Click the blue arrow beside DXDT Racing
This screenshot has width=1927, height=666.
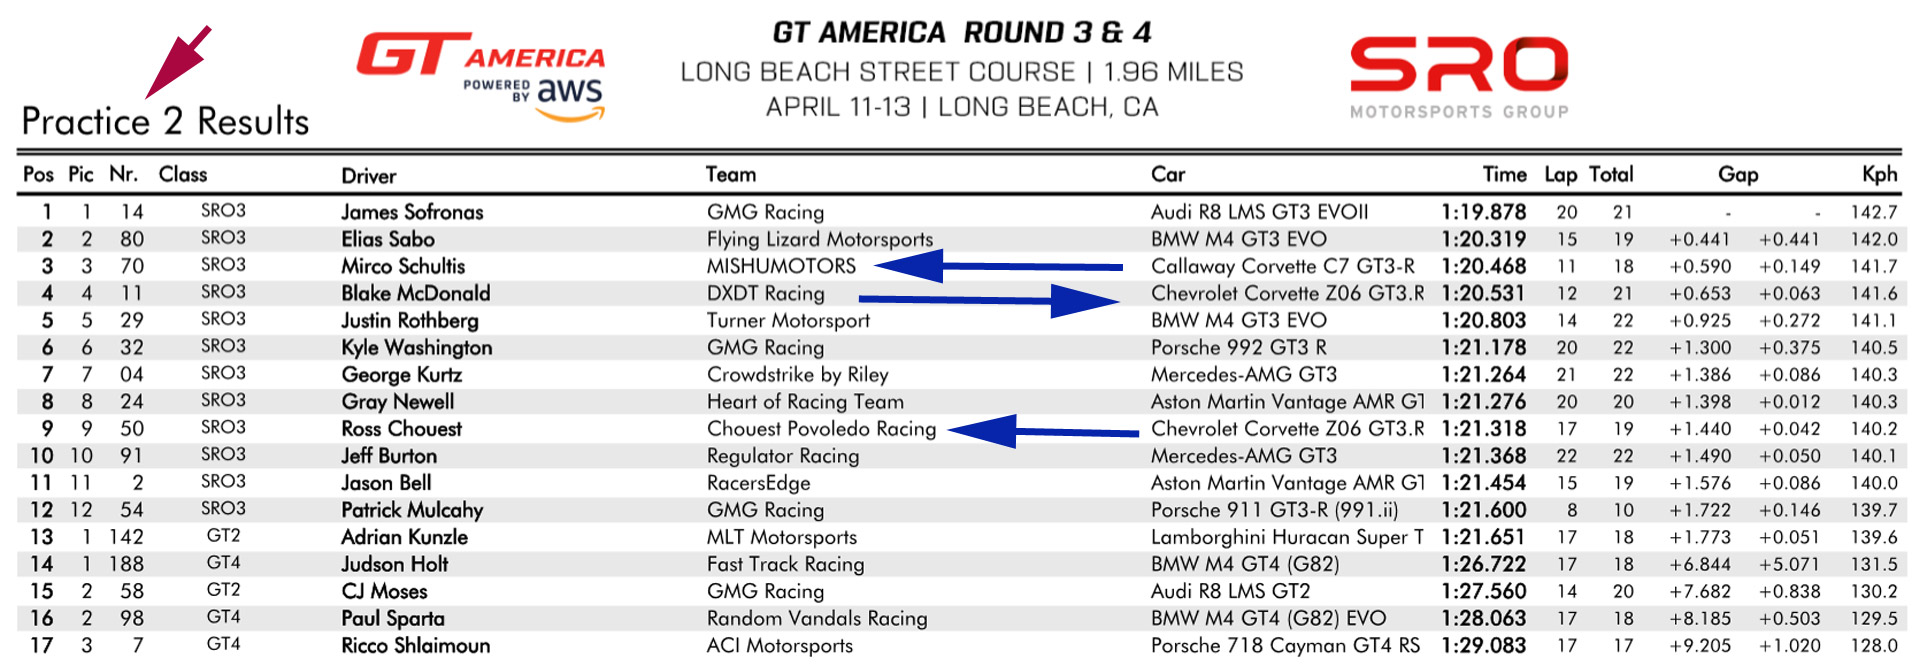click(988, 299)
